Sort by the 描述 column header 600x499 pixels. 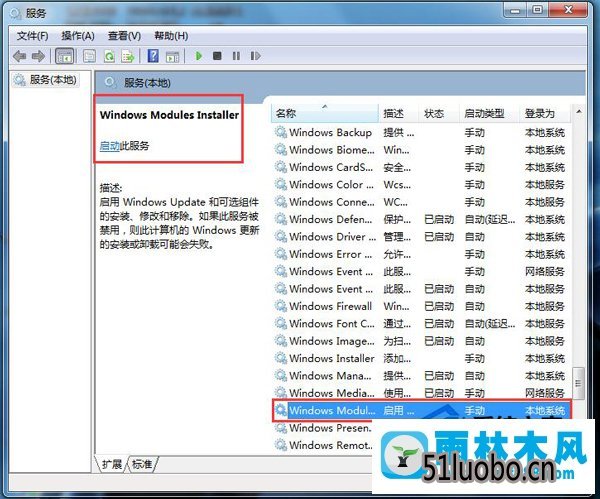pyautogui.click(x=399, y=113)
